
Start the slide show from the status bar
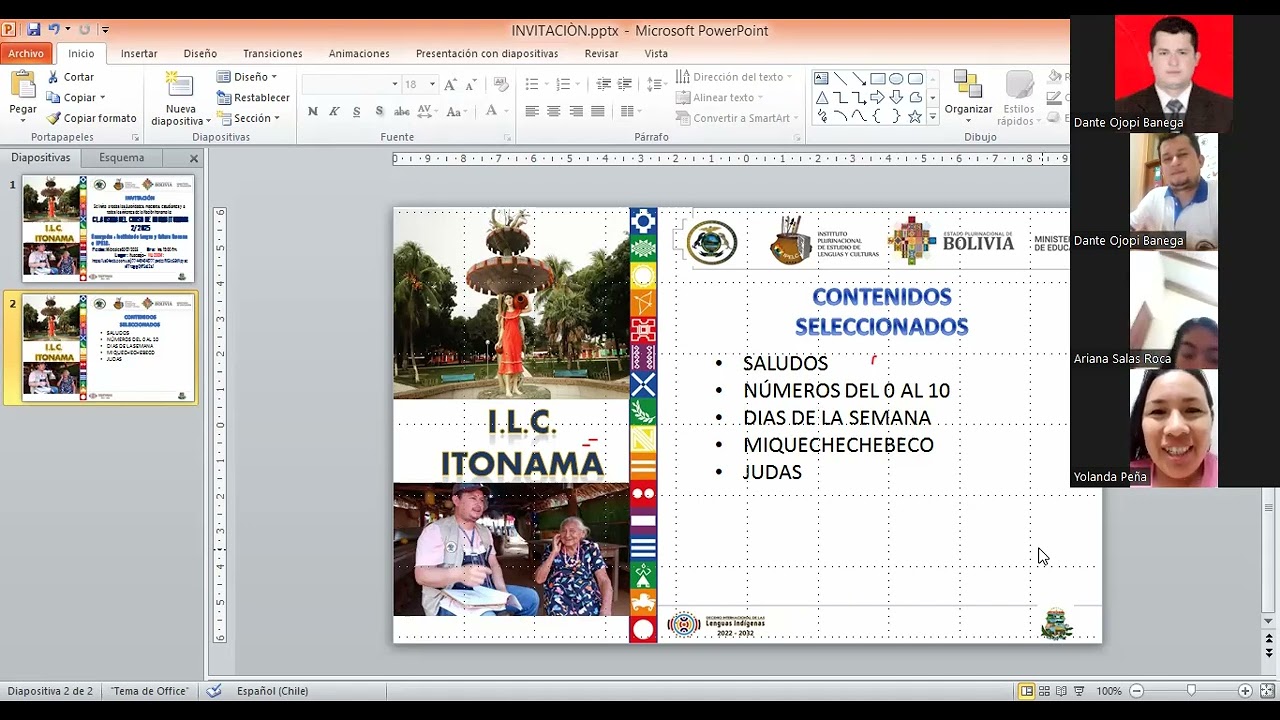[x=1080, y=691]
